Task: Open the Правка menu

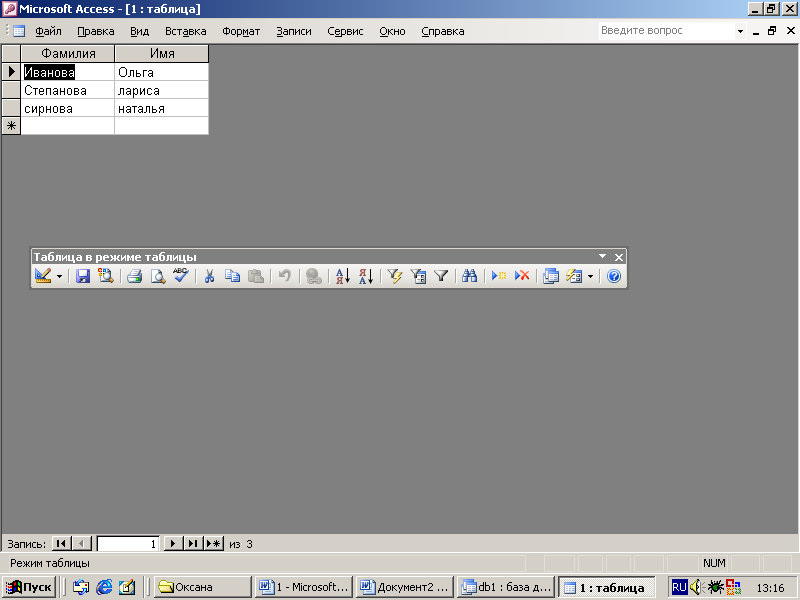Action: pos(95,31)
